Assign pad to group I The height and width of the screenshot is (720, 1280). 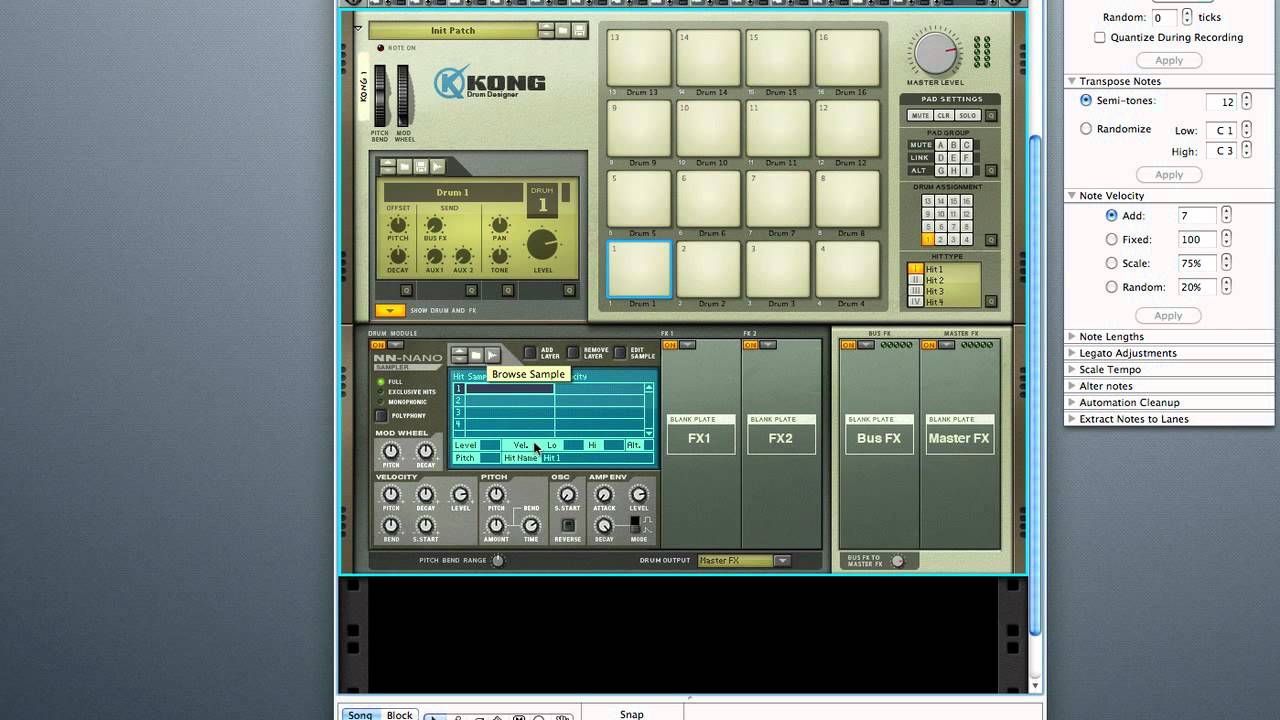966,171
